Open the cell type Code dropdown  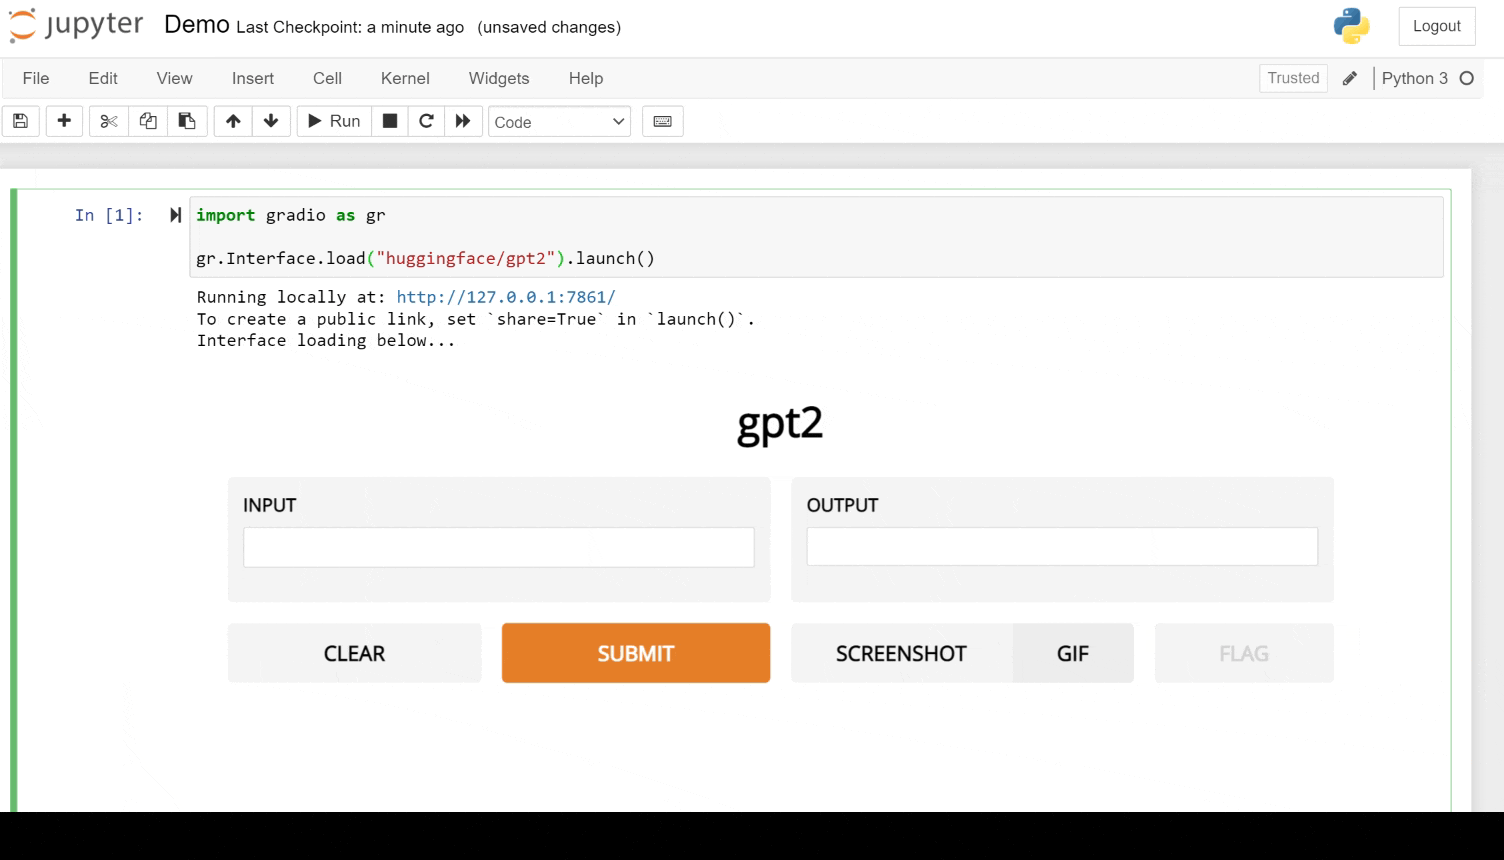pos(559,122)
